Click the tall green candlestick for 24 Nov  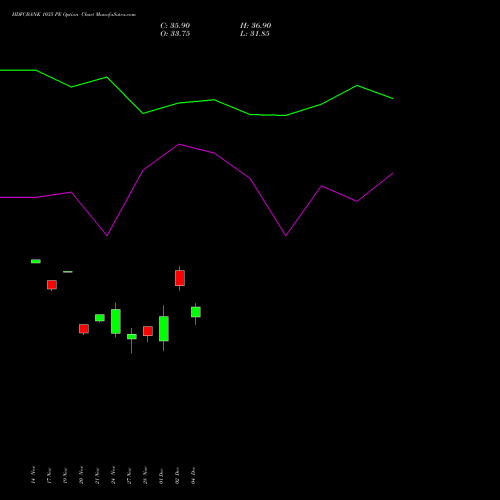116,321
